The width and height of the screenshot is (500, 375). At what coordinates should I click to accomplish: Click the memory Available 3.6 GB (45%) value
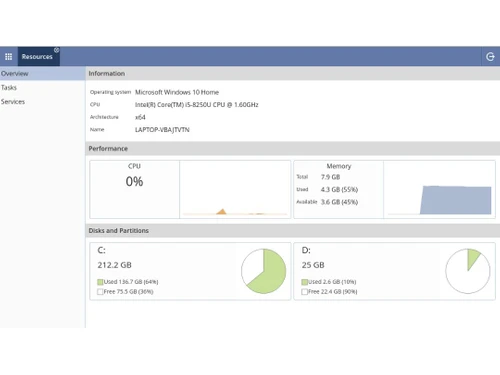click(339, 202)
